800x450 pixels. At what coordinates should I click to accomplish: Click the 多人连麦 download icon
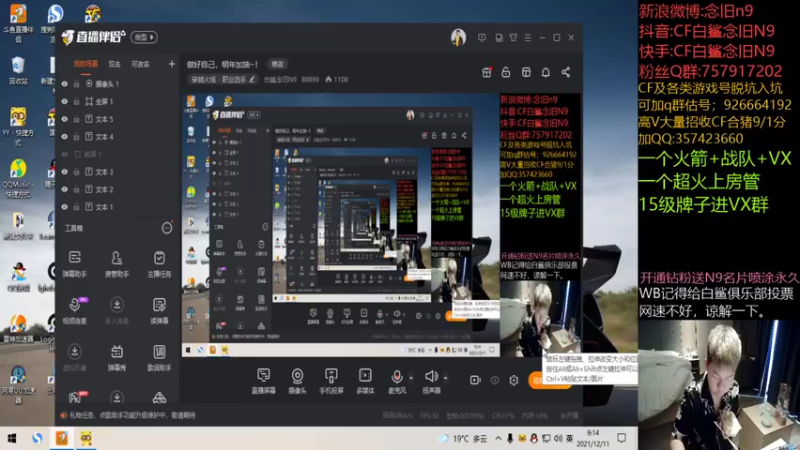tap(117, 305)
